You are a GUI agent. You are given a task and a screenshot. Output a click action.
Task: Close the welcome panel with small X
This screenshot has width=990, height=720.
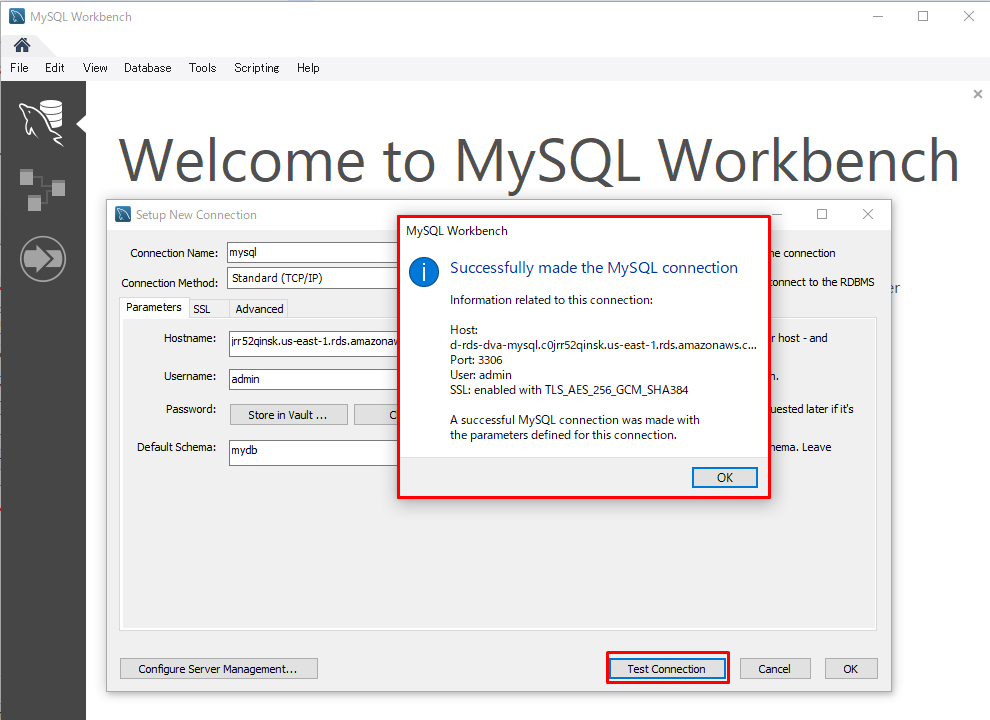click(x=977, y=94)
